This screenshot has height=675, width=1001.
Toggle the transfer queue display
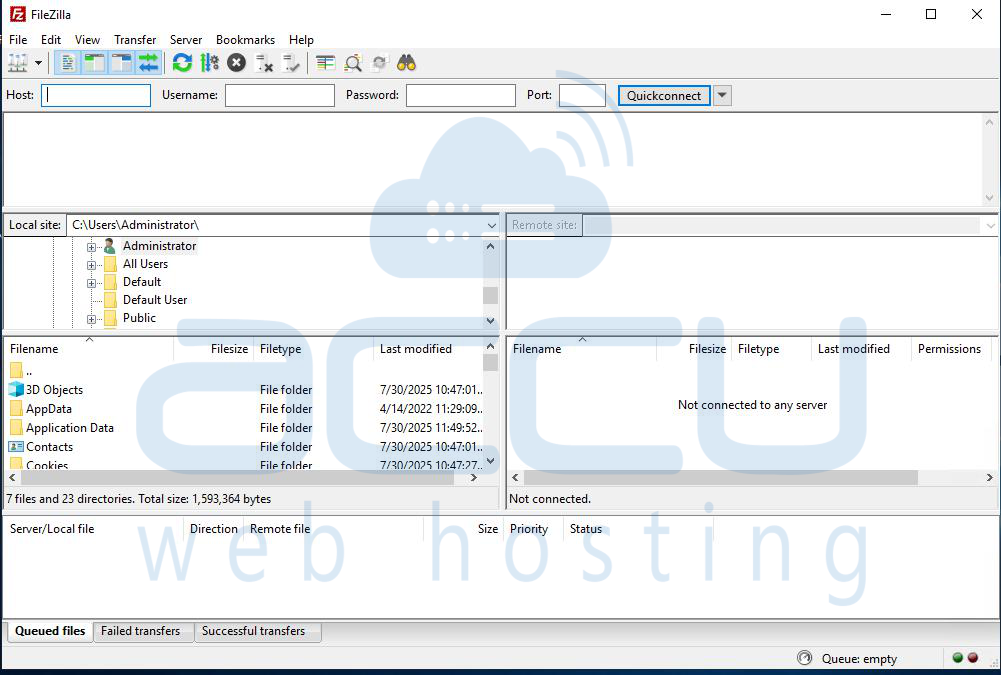pyautogui.click(x=148, y=63)
